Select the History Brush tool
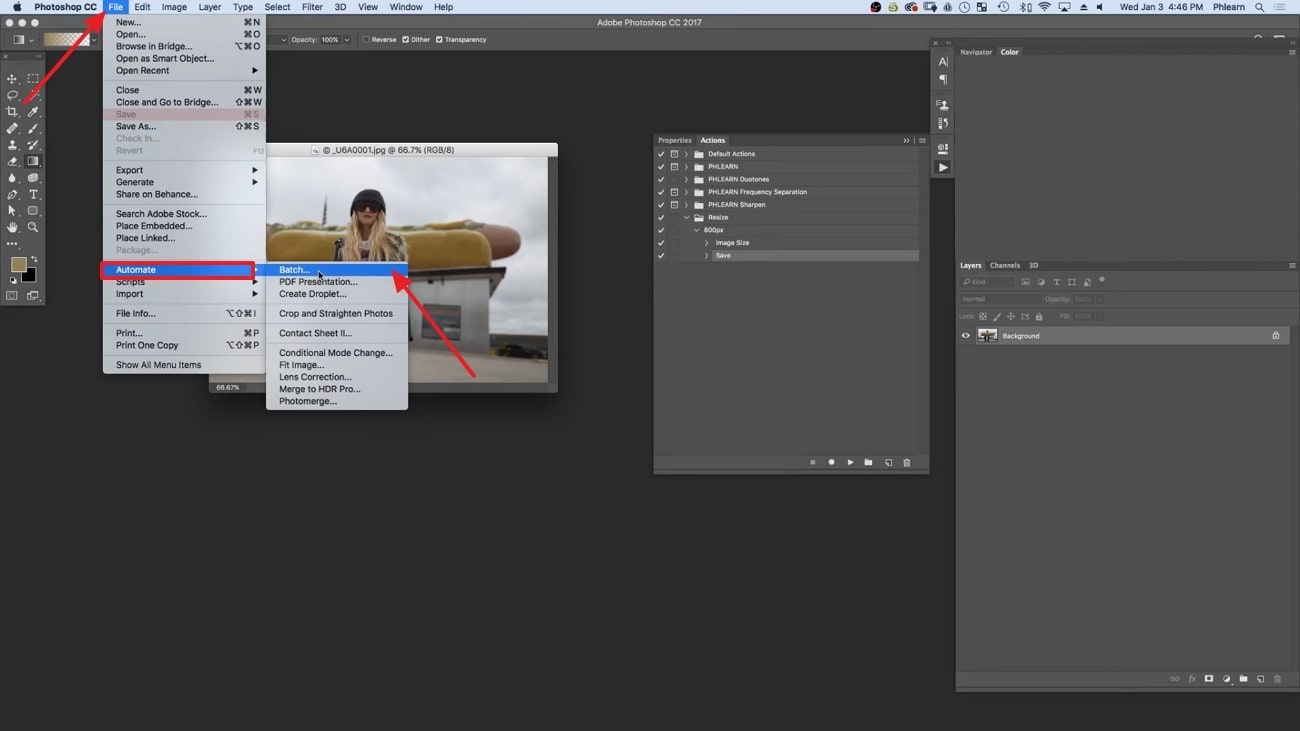This screenshot has height=731, width=1300. click(x=33, y=145)
